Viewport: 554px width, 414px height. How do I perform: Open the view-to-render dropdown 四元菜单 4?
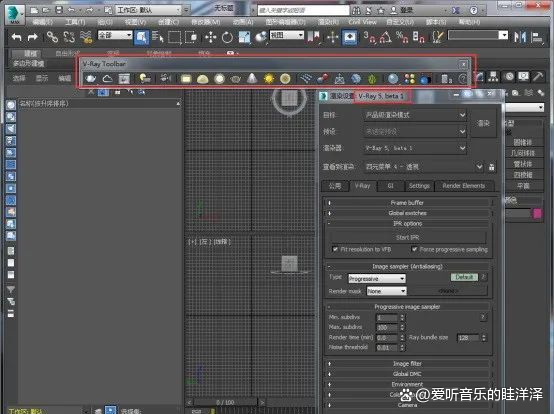click(x=423, y=167)
